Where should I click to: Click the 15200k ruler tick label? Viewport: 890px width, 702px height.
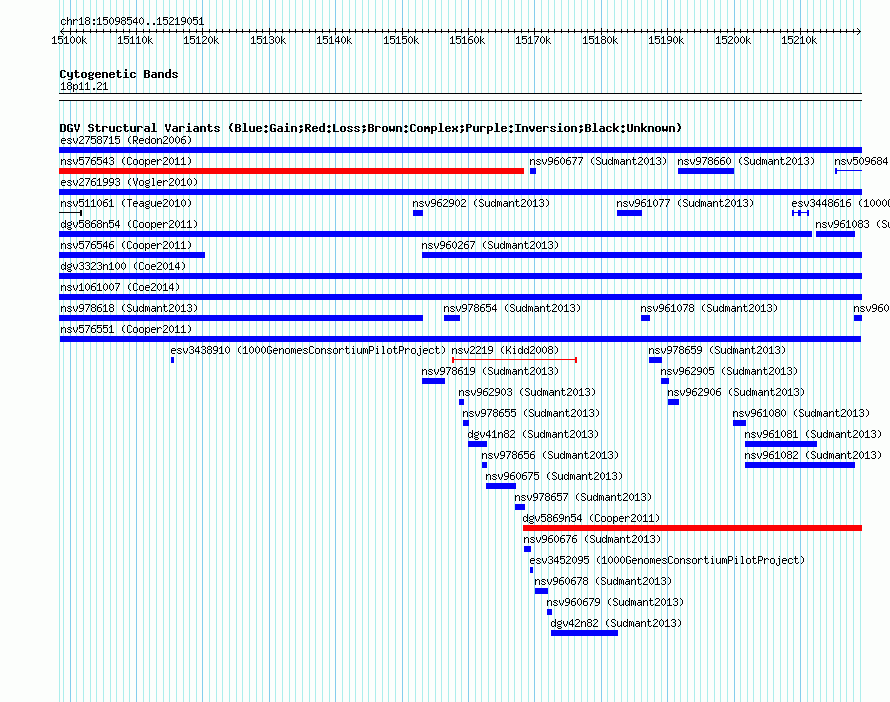(733, 40)
